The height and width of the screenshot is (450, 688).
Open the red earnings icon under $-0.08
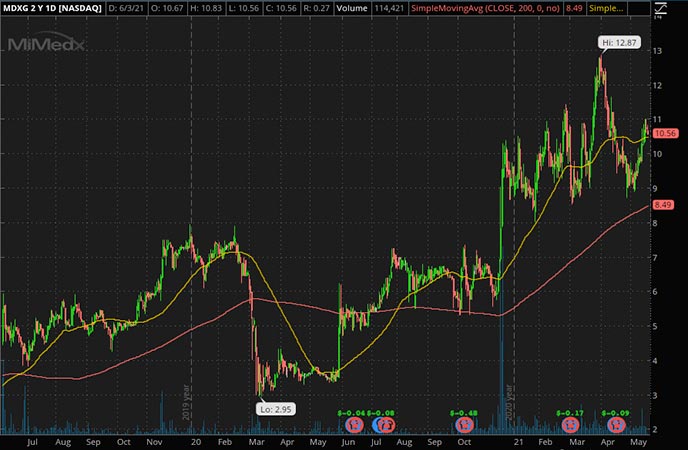coord(387,425)
